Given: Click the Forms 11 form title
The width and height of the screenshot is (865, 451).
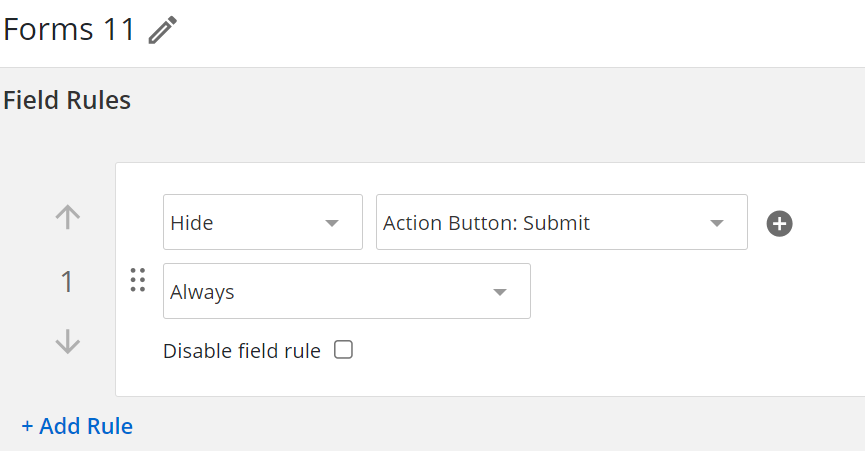Looking at the screenshot, I should tap(69, 30).
